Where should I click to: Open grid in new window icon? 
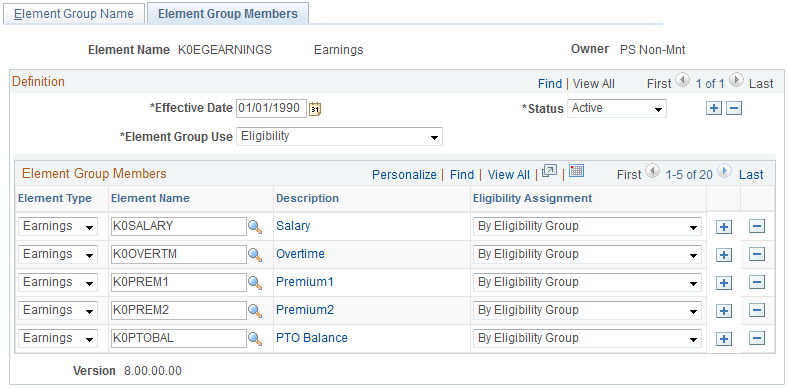(549, 171)
